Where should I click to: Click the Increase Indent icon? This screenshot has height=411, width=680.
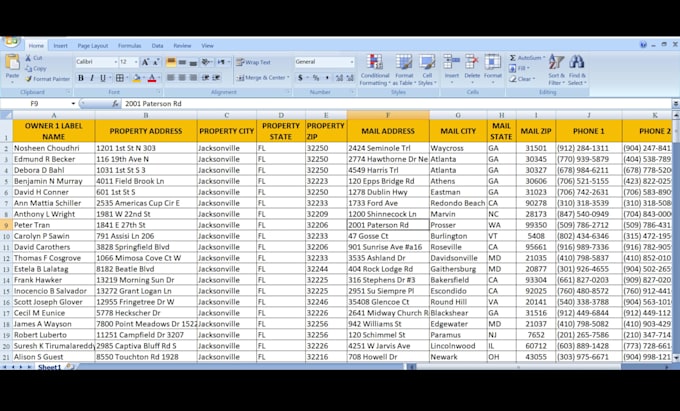pyautogui.click(x=216, y=78)
